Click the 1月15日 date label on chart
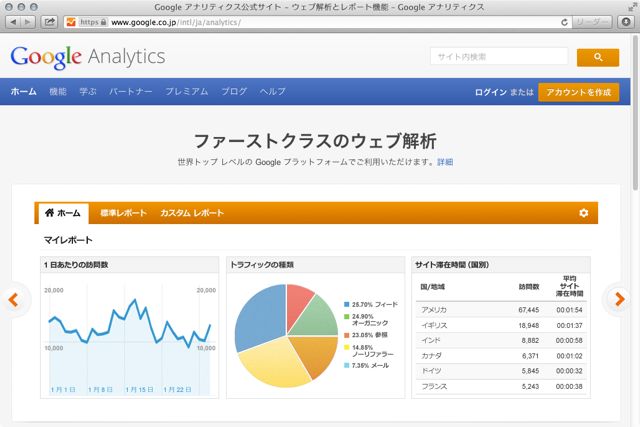This screenshot has height=427, width=640. click(x=139, y=390)
